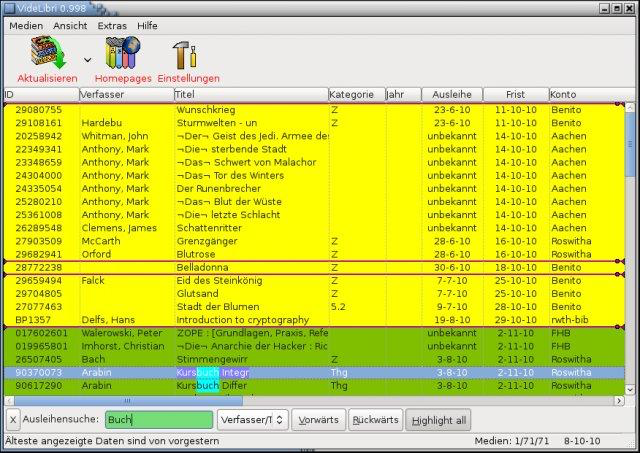Sort by Jahr column header
This screenshot has width=640, height=453.
point(403,94)
